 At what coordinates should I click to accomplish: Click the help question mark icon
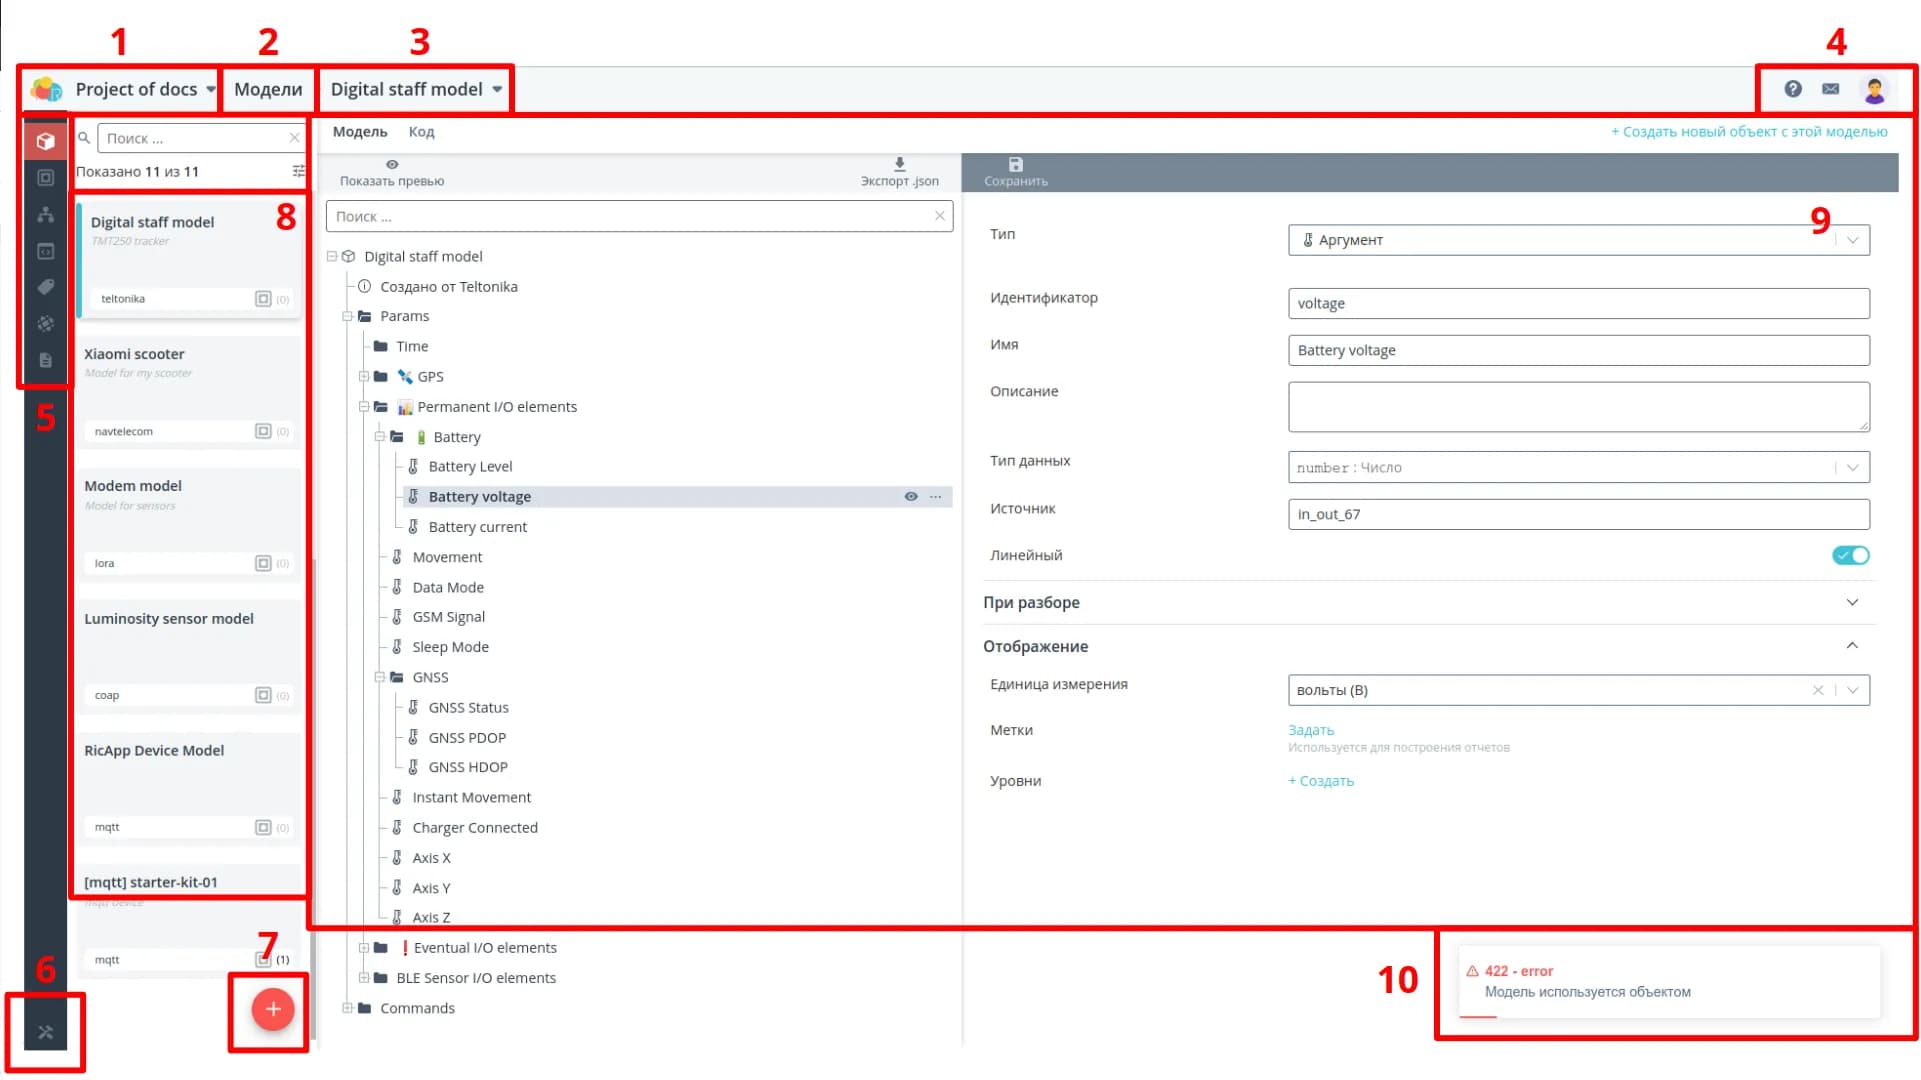point(1793,89)
